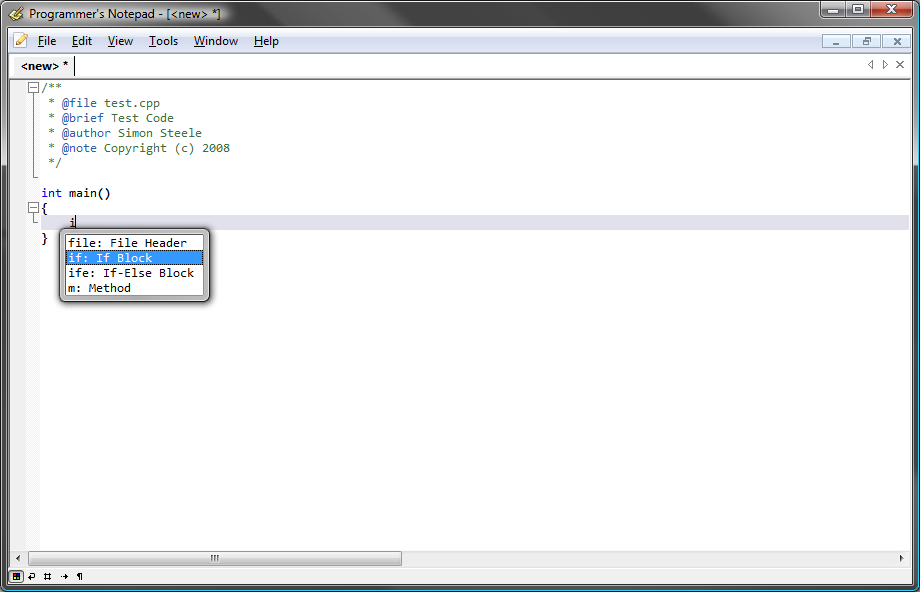
Task: Click the scrollbar right arrow button
Action: click(x=901, y=559)
